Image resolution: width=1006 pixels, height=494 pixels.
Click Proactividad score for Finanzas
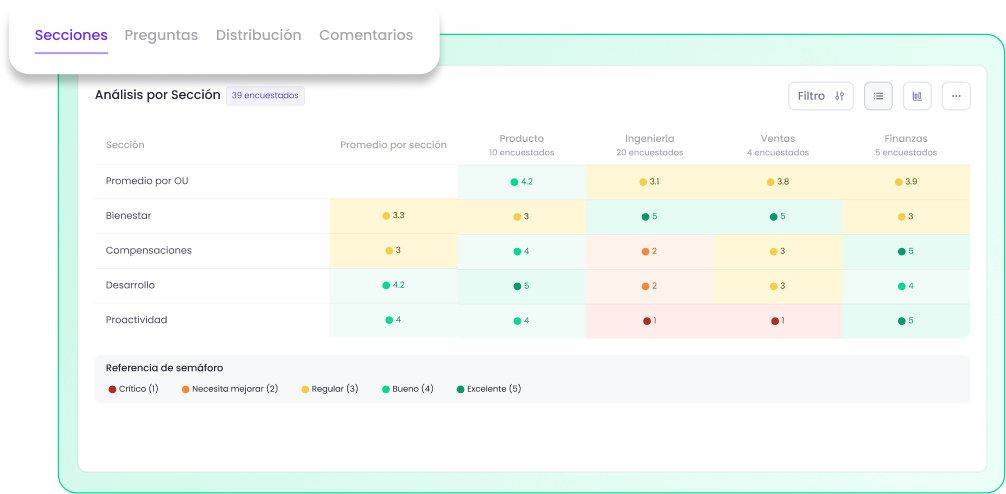(x=906, y=320)
